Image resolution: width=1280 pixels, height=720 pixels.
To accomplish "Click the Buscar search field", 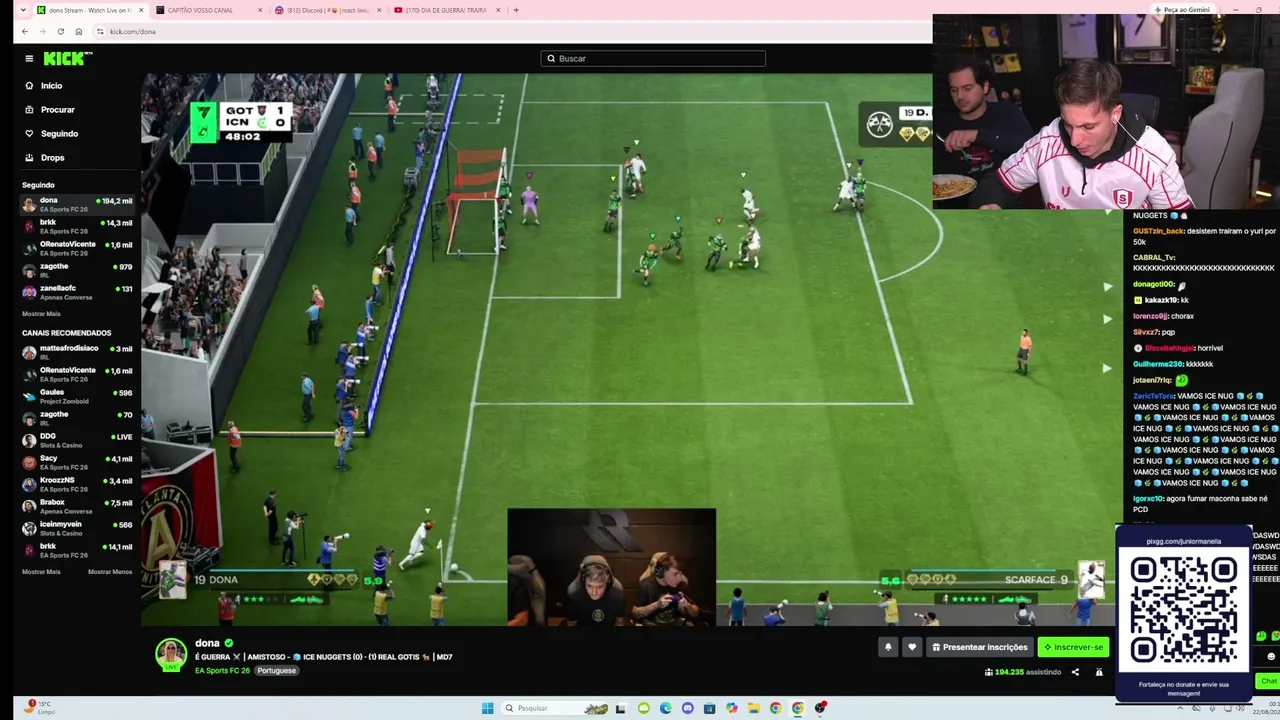I will click(x=653, y=59).
